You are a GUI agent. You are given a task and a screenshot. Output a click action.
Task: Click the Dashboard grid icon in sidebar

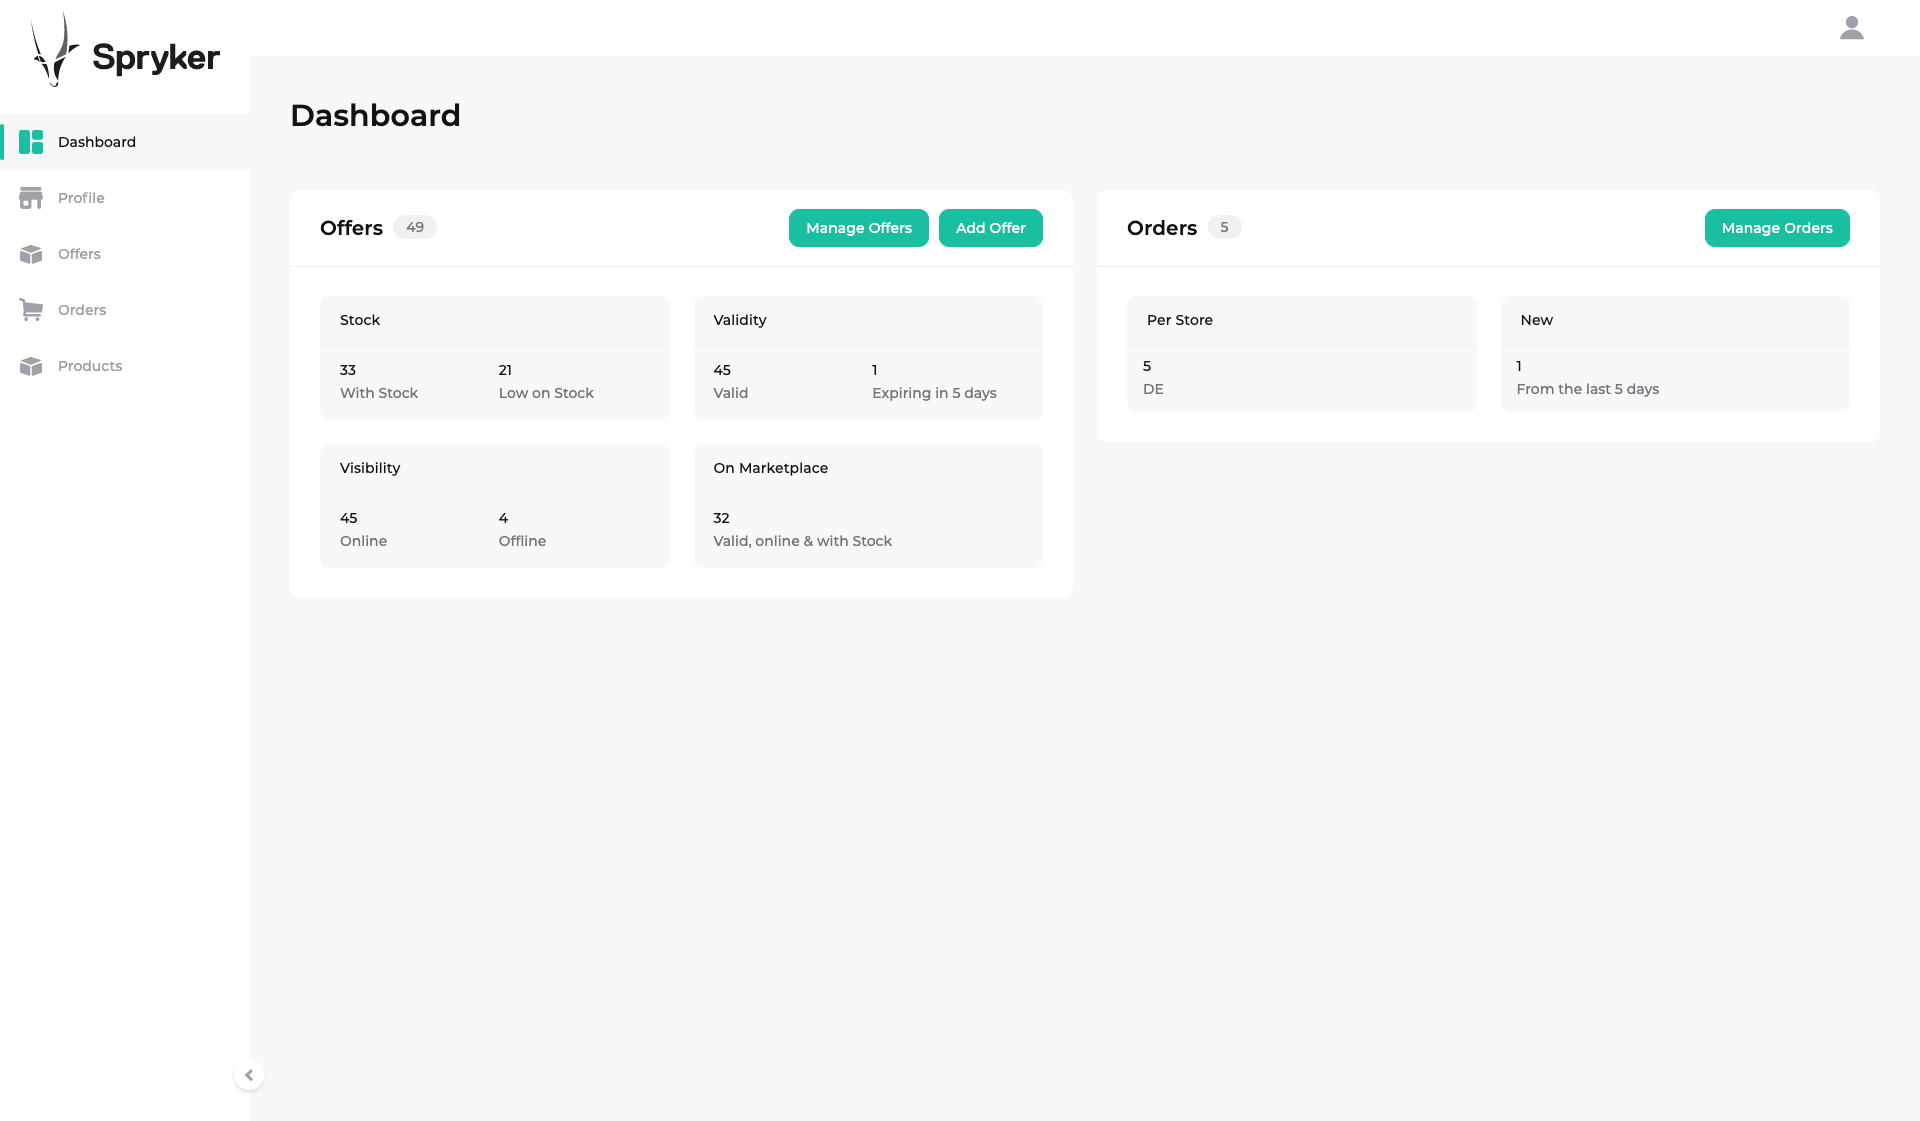(31, 142)
